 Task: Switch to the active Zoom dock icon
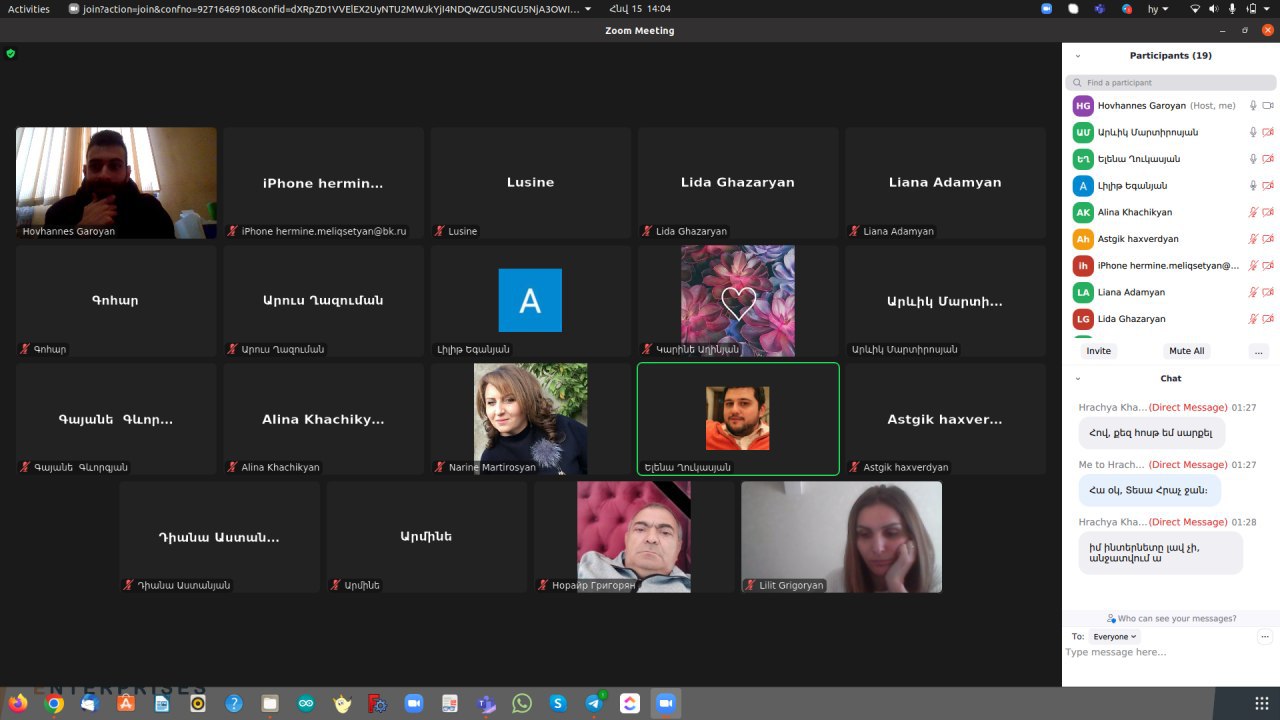666,703
